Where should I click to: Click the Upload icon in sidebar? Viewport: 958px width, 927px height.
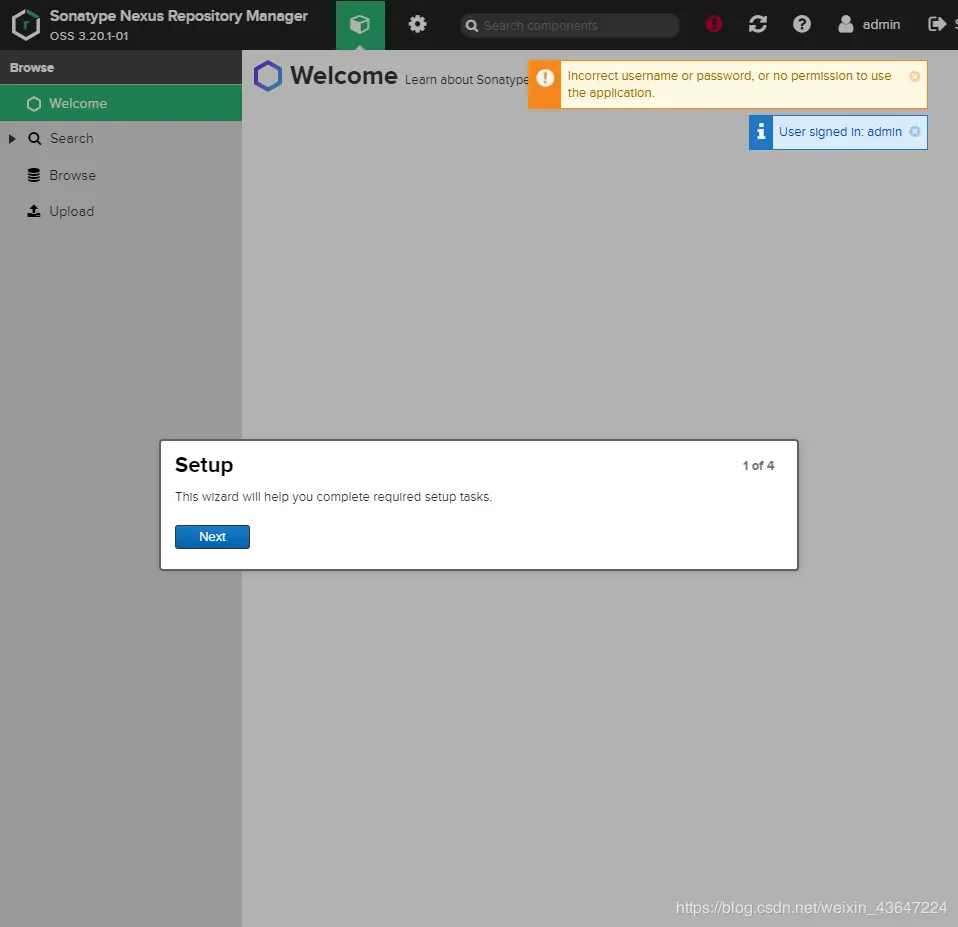click(34, 211)
